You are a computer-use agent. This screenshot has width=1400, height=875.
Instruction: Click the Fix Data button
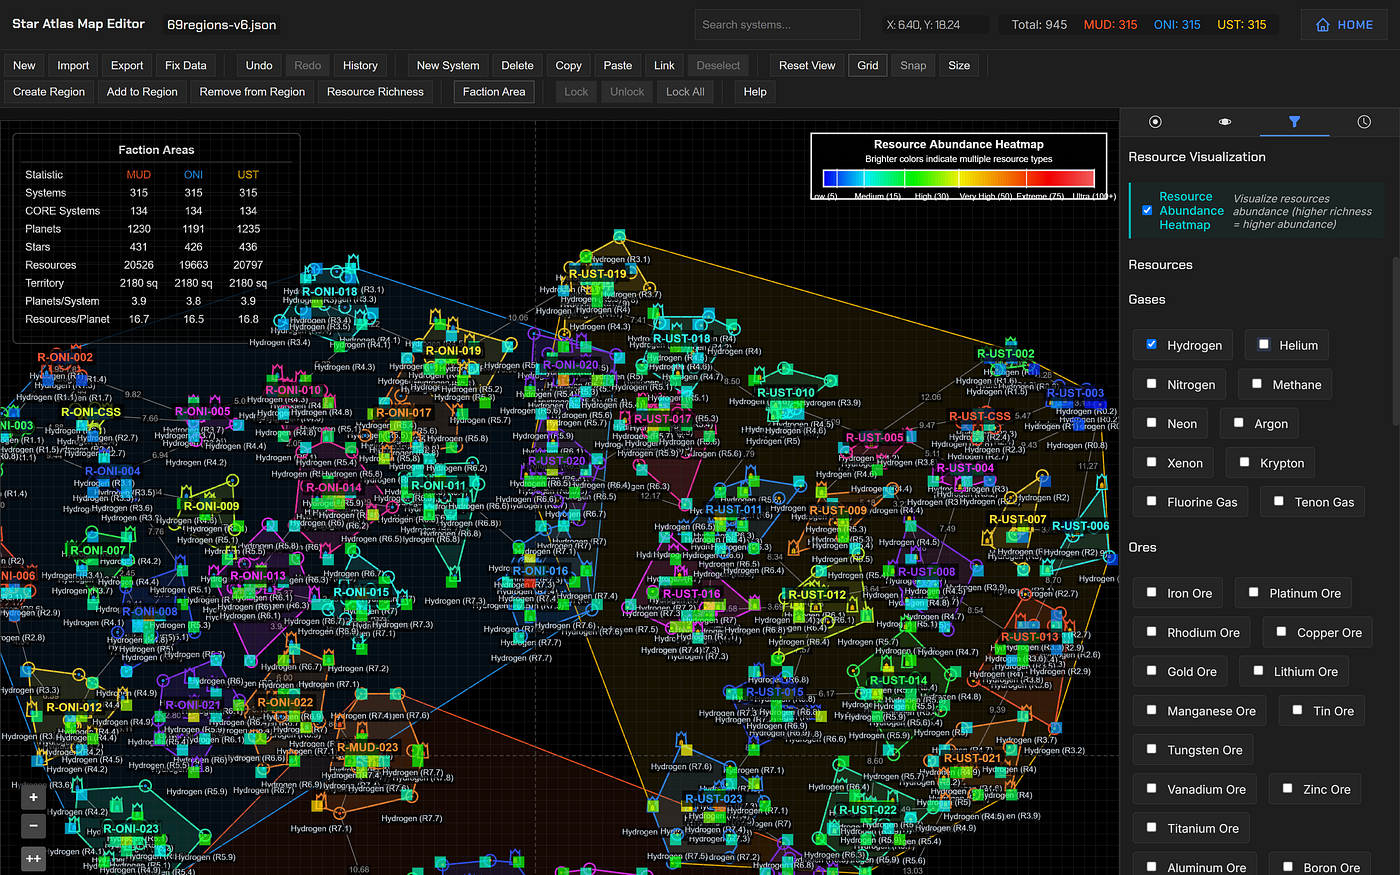(x=185, y=65)
